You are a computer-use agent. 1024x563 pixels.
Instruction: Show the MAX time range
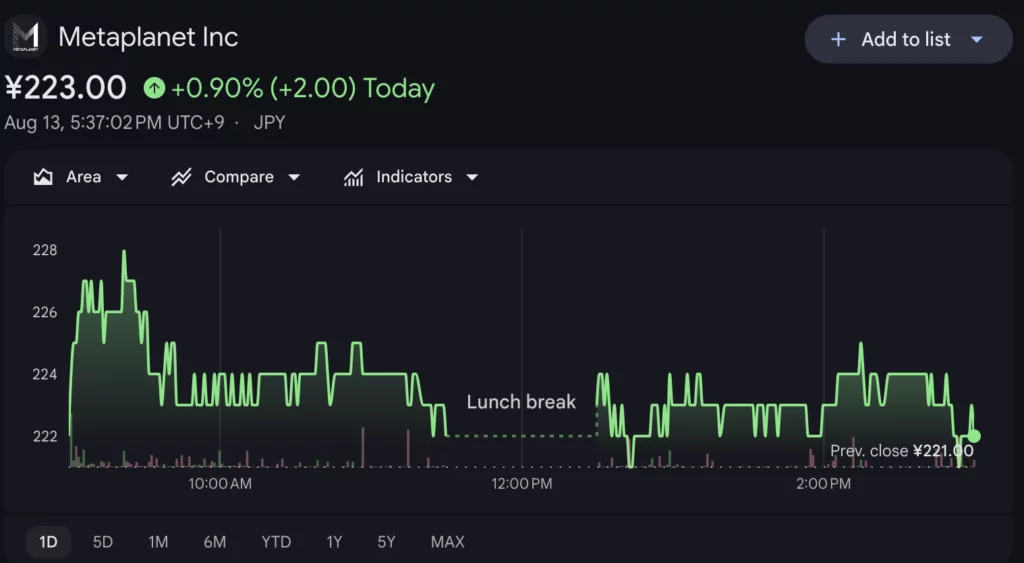(447, 542)
